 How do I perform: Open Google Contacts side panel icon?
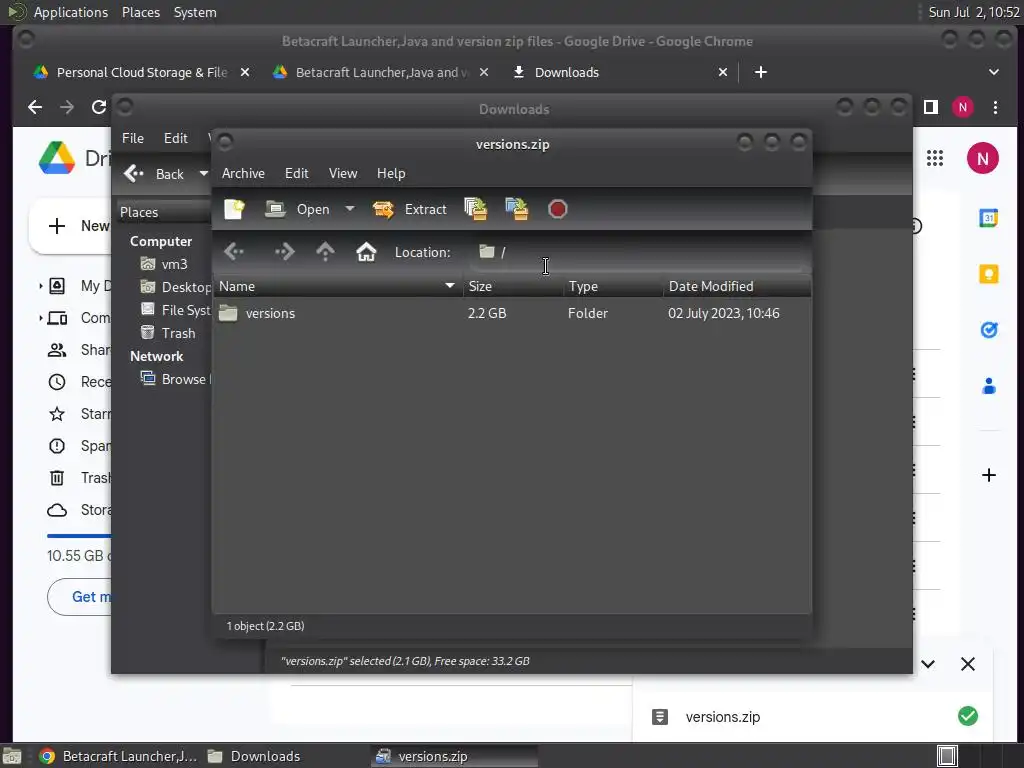pos(989,386)
